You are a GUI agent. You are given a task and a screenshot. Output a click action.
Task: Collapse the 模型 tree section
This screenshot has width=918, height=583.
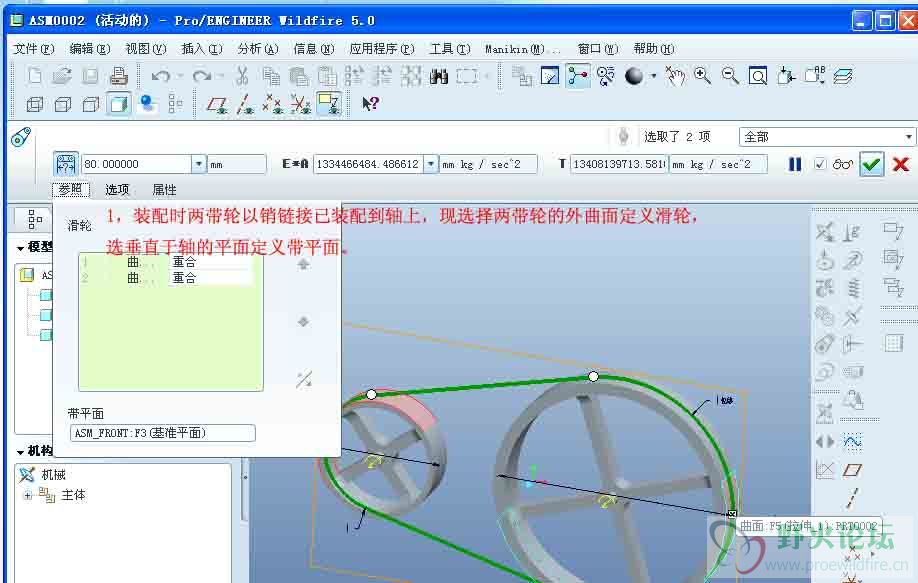coord(20,249)
